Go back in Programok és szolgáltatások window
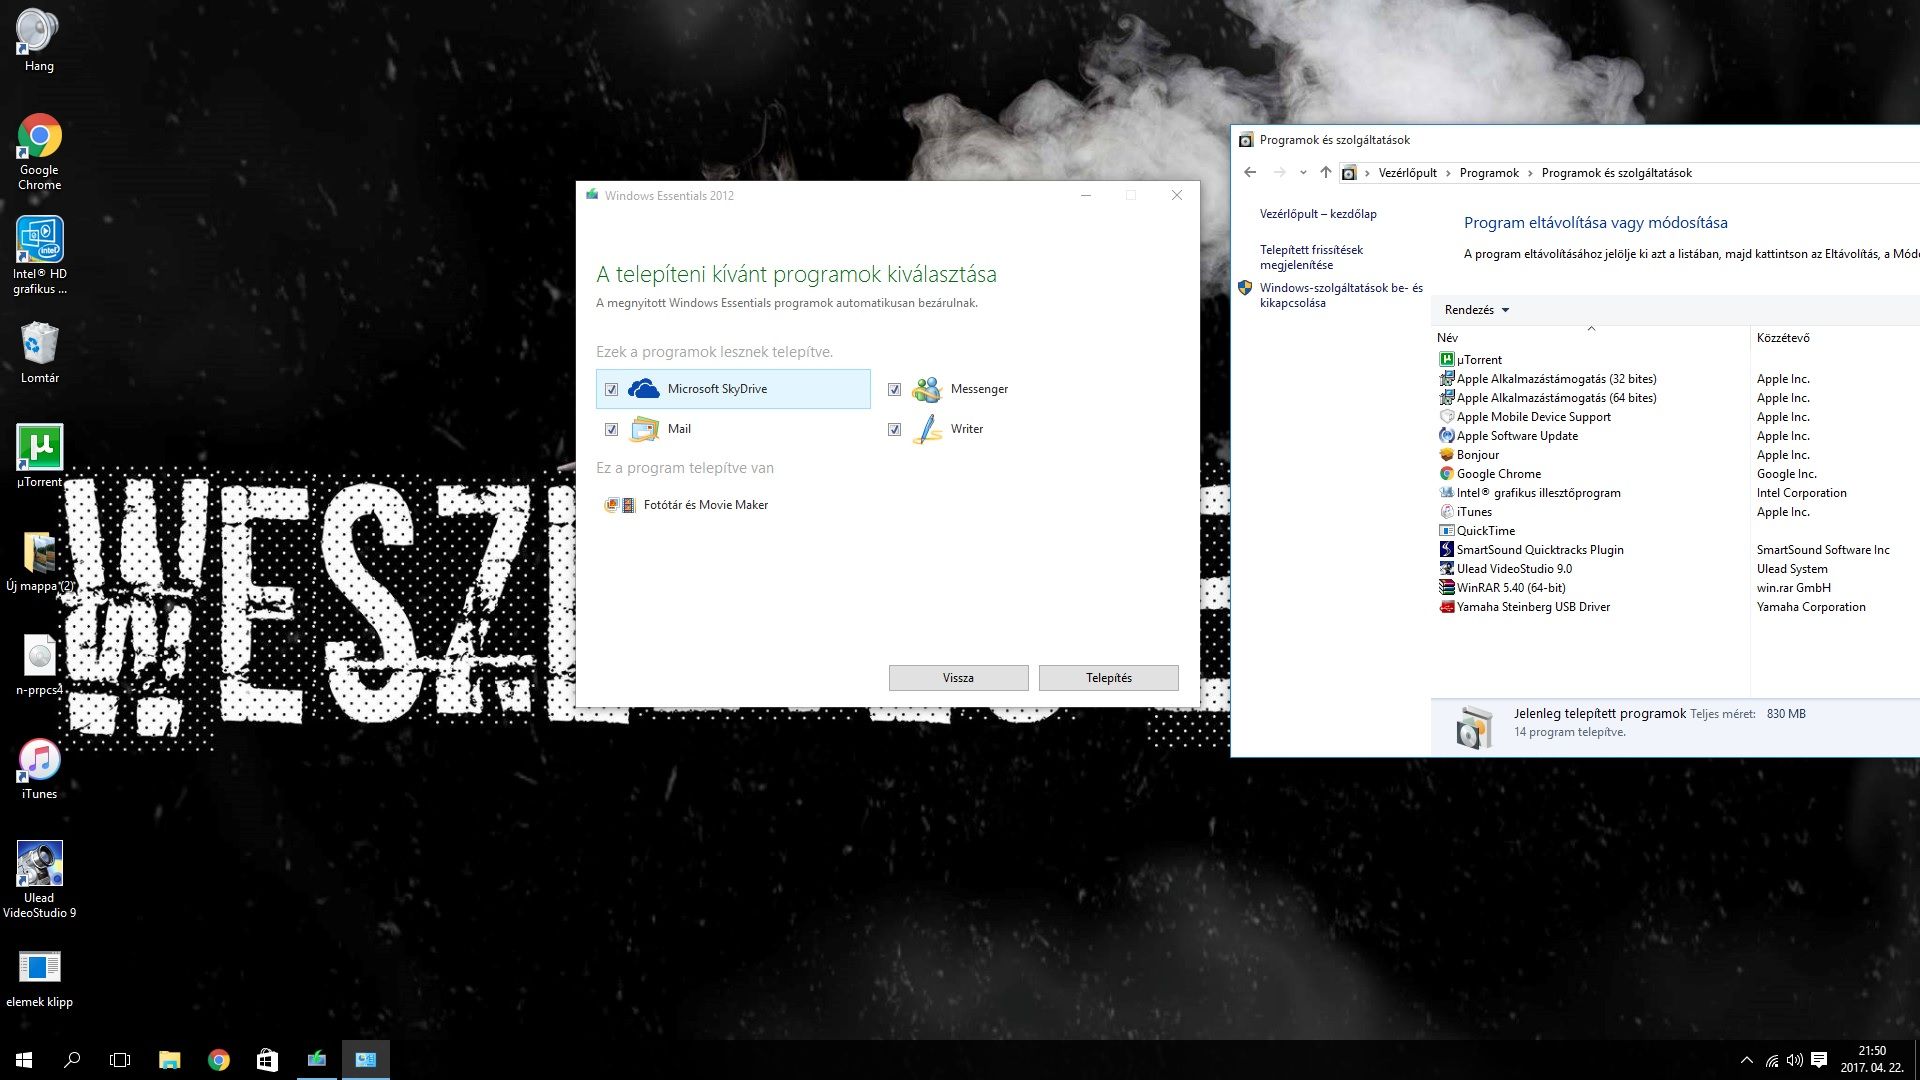 point(1250,173)
